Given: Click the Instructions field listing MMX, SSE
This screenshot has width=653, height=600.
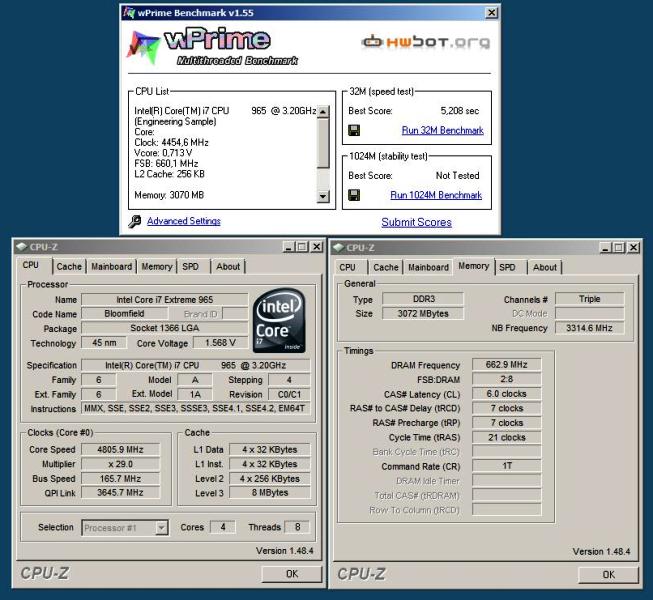Looking at the screenshot, I should 196,408.
